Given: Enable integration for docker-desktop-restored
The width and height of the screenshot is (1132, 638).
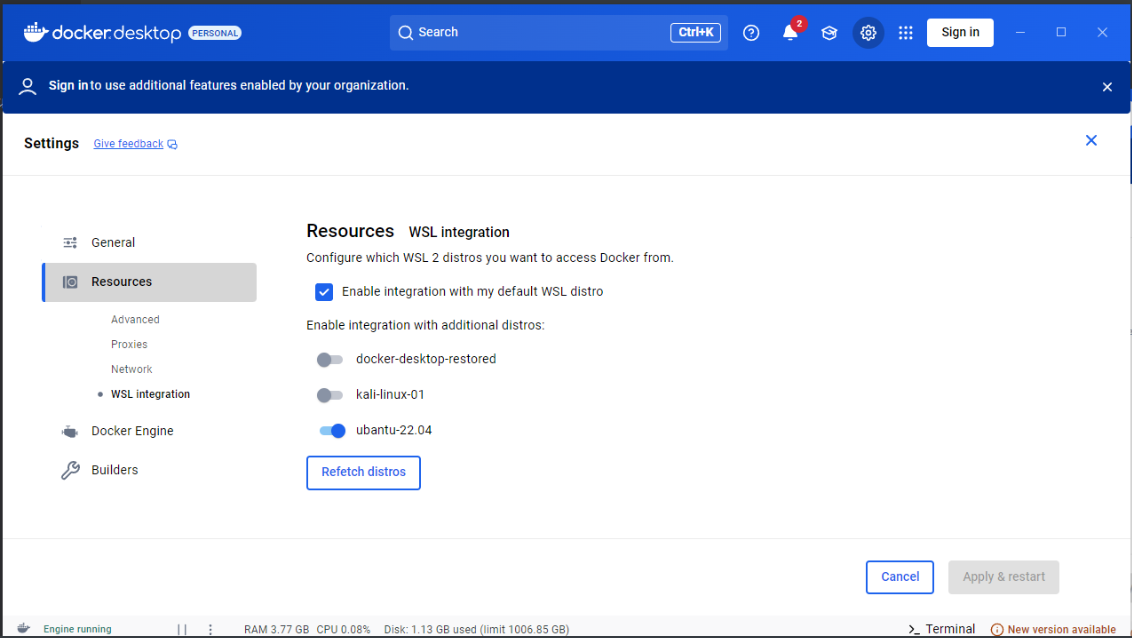Looking at the screenshot, I should 330,359.
